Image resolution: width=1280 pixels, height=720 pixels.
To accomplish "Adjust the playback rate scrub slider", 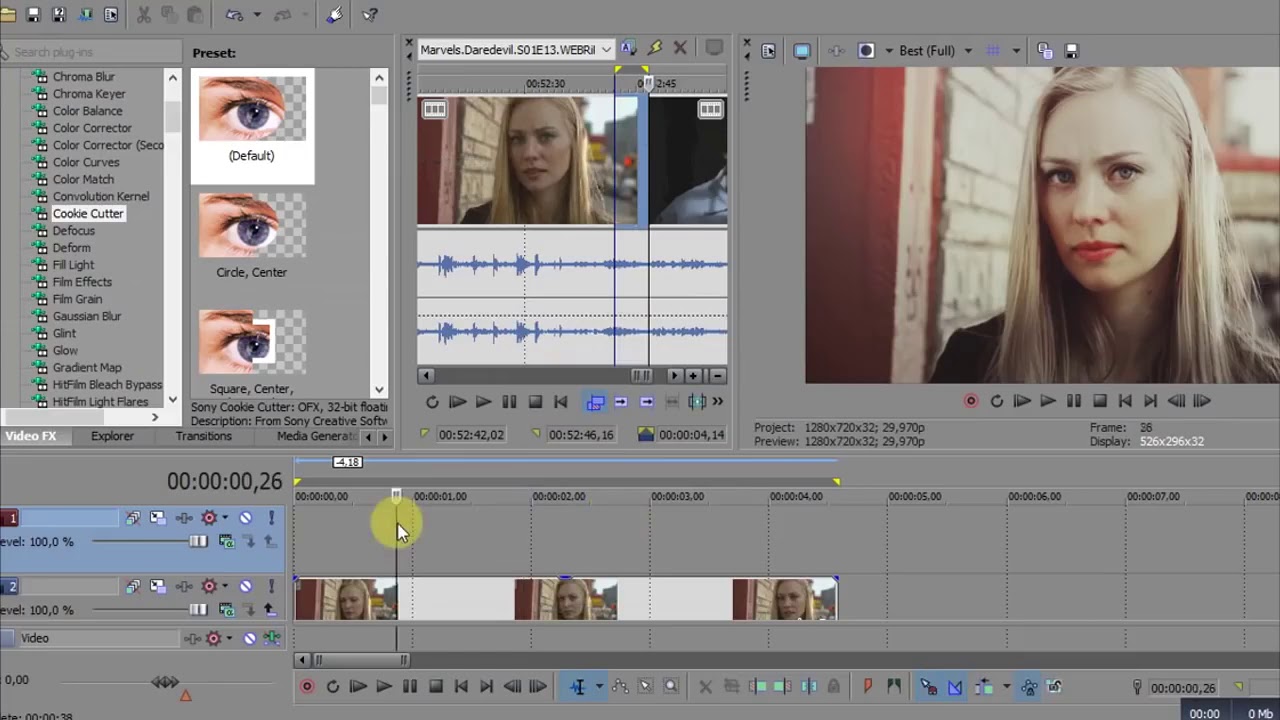I will tap(165, 682).
